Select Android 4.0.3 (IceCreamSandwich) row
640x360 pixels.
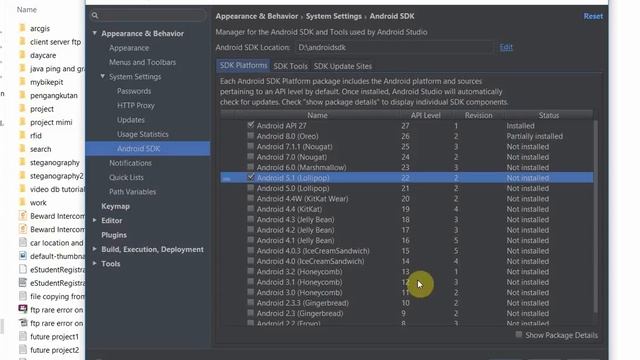click(407, 251)
